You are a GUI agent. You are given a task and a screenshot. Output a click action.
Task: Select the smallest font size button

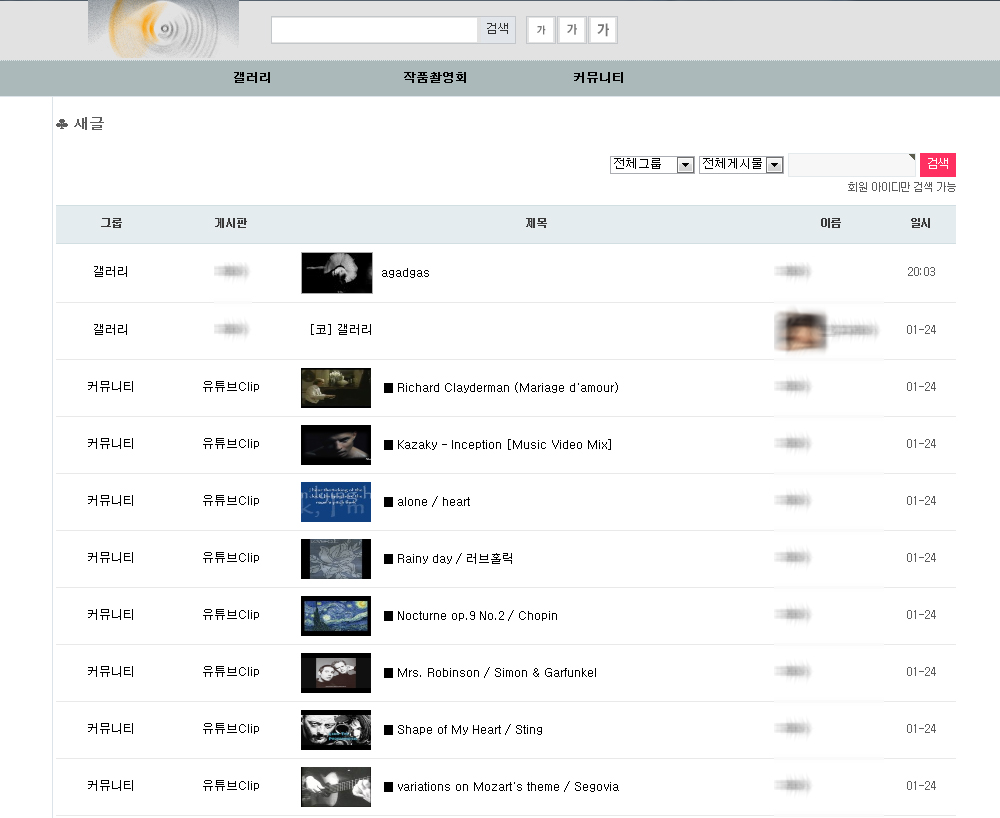(540, 30)
